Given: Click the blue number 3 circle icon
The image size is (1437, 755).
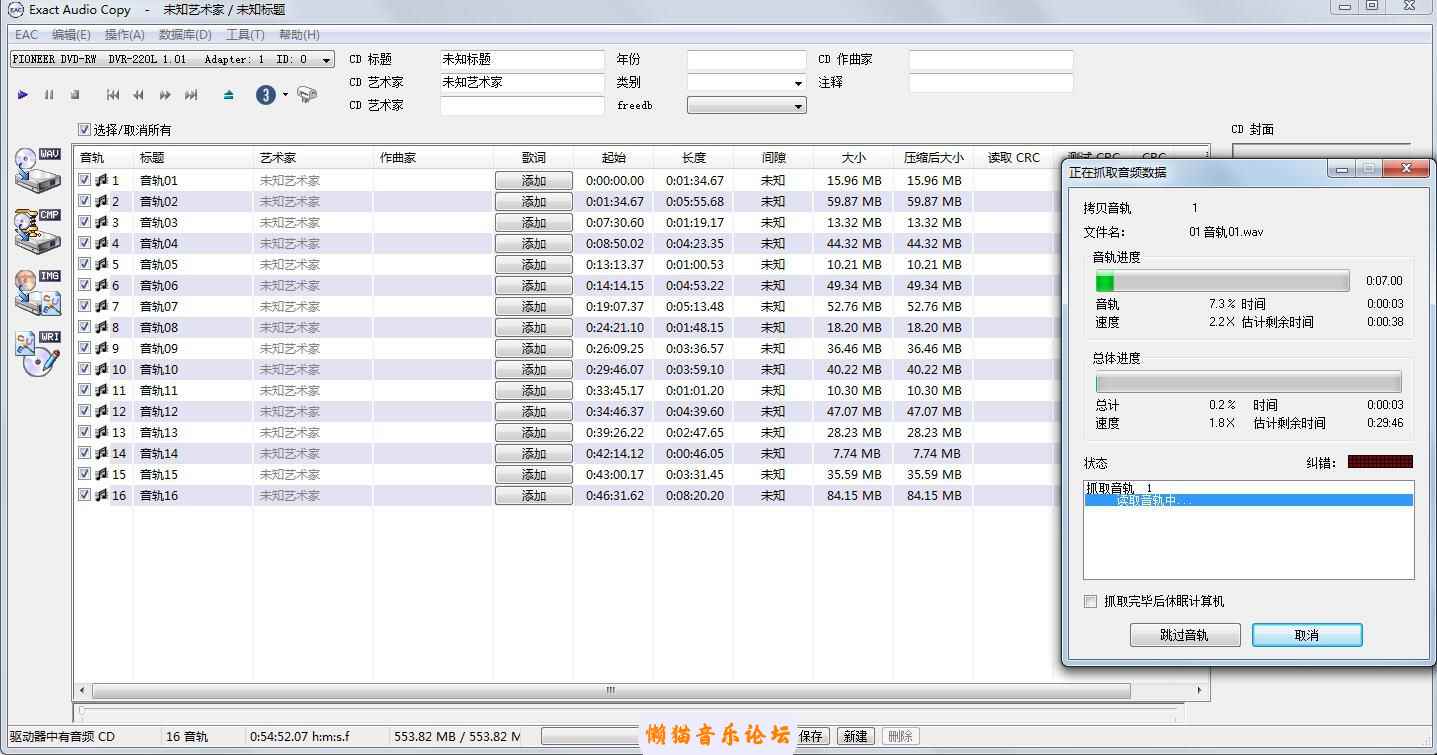Looking at the screenshot, I should pos(266,95).
